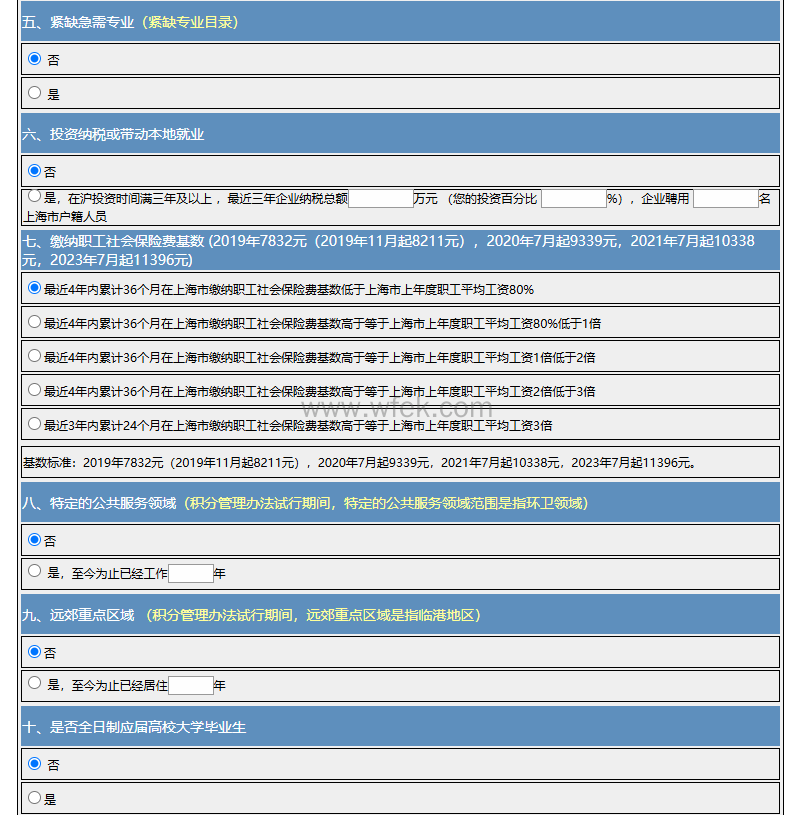Click the 已经居住 years input field
The width and height of the screenshot is (793, 815).
[190, 685]
